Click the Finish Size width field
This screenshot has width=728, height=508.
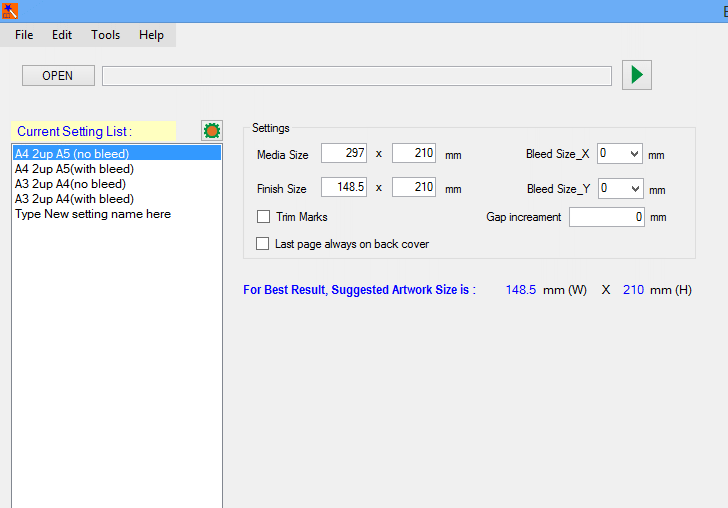tap(345, 188)
